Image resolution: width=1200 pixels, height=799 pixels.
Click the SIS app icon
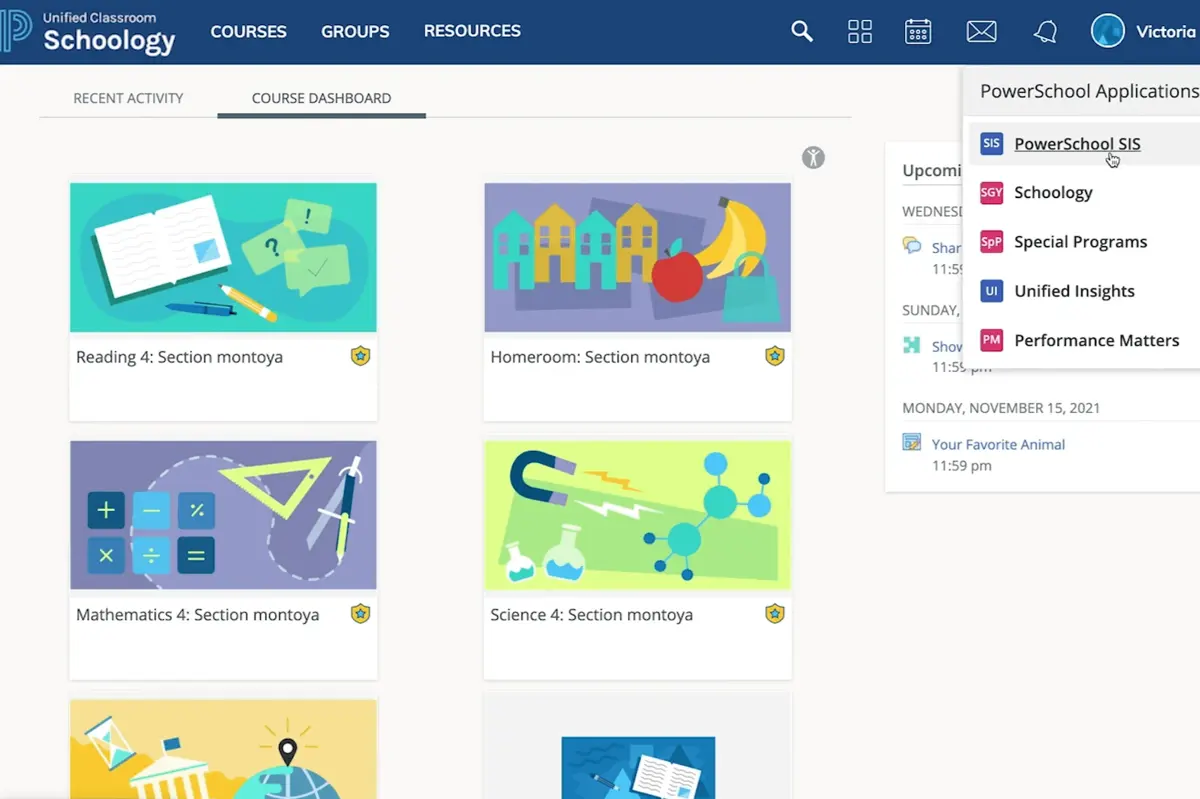coord(991,143)
